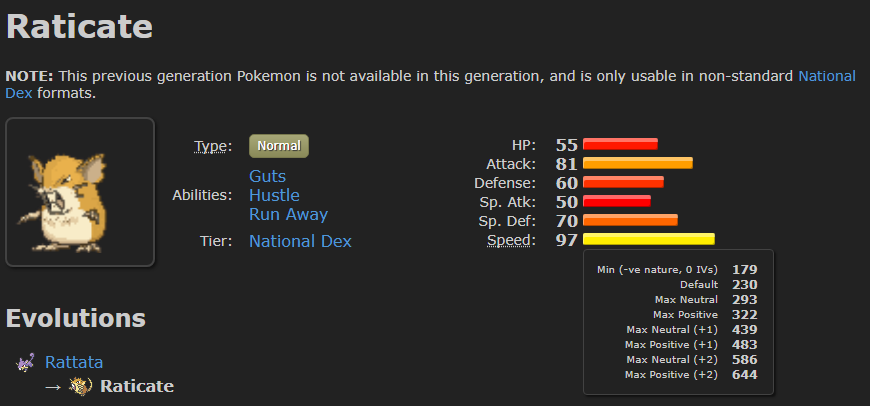The image size is (870, 406).
Task: Click the underlined Speed stat label
Action: pos(512,240)
